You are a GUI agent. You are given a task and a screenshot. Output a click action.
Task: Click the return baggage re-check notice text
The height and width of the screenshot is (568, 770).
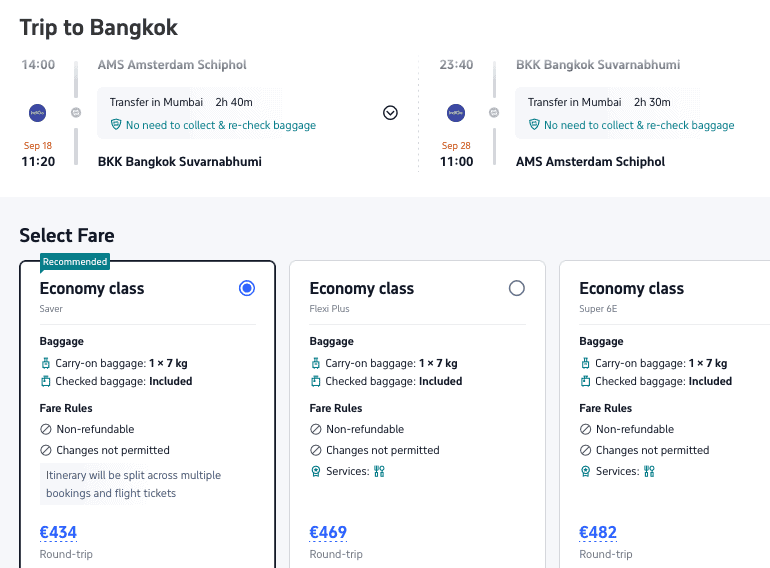(x=639, y=125)
